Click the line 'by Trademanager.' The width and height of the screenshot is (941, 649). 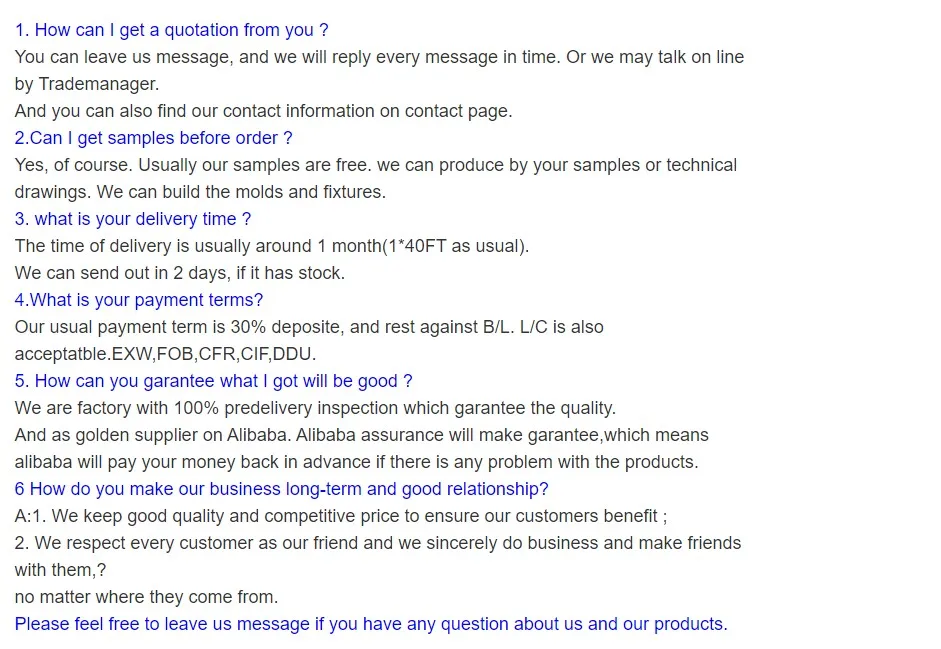87,84
